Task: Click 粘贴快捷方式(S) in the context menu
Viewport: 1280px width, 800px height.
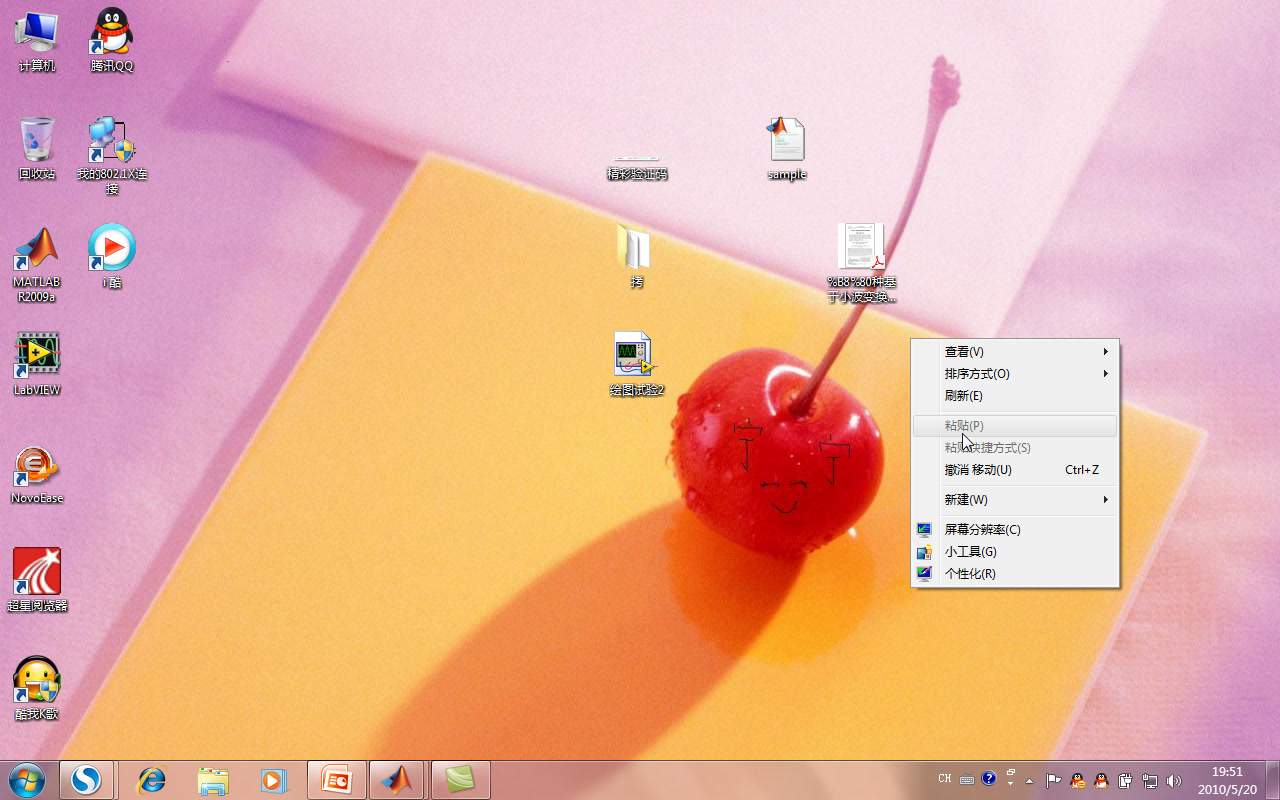Action: 1015,448
